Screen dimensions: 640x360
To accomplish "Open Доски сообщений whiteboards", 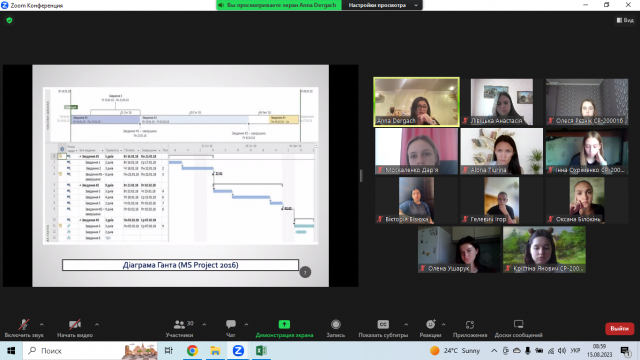I will click(x=518, y=328).
